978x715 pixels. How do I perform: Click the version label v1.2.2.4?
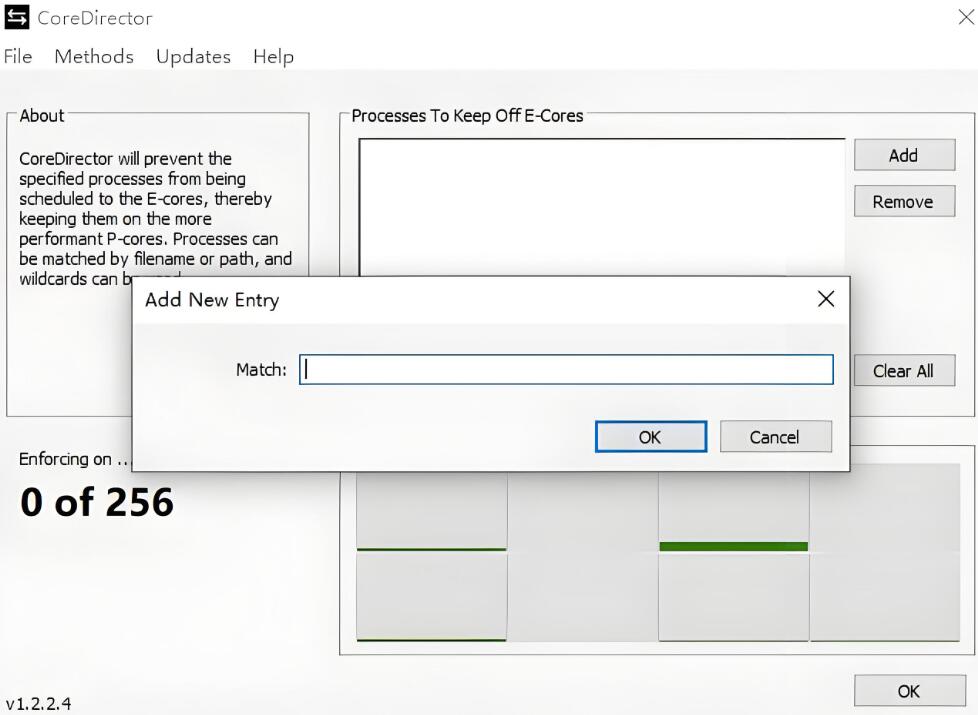39,704
